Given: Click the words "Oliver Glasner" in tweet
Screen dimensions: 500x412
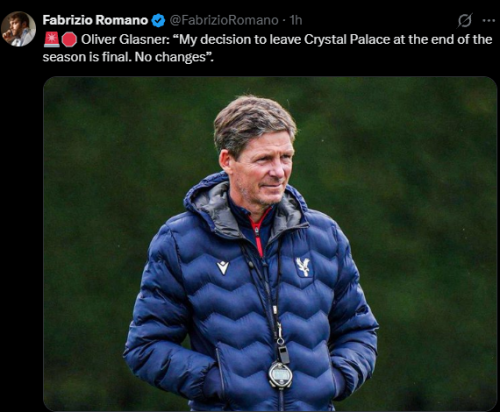Looking at the screenshot, I should (123, 40).
